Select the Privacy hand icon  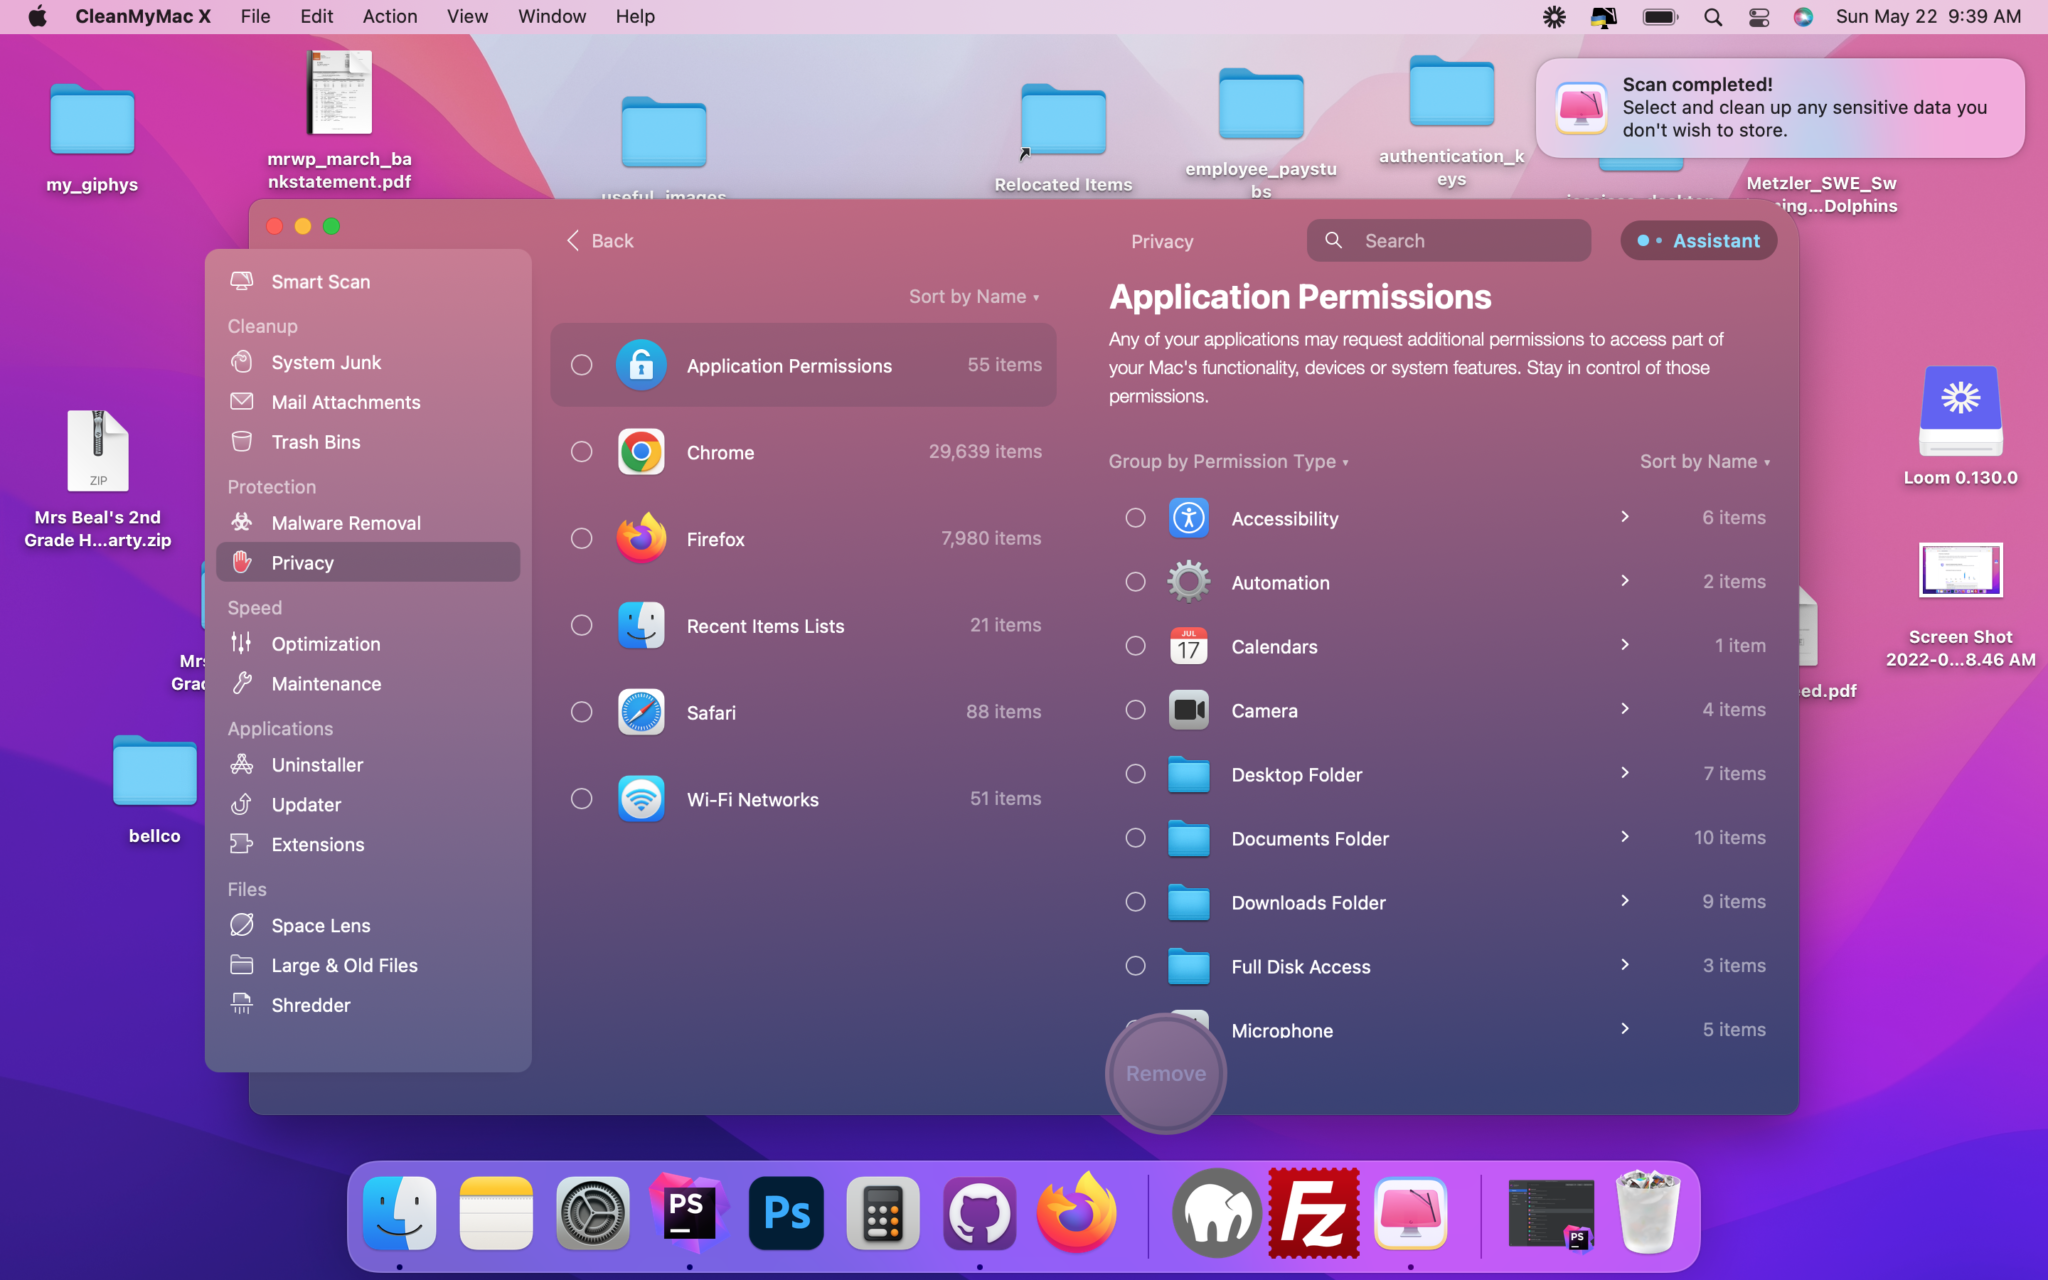coord(241,562)
